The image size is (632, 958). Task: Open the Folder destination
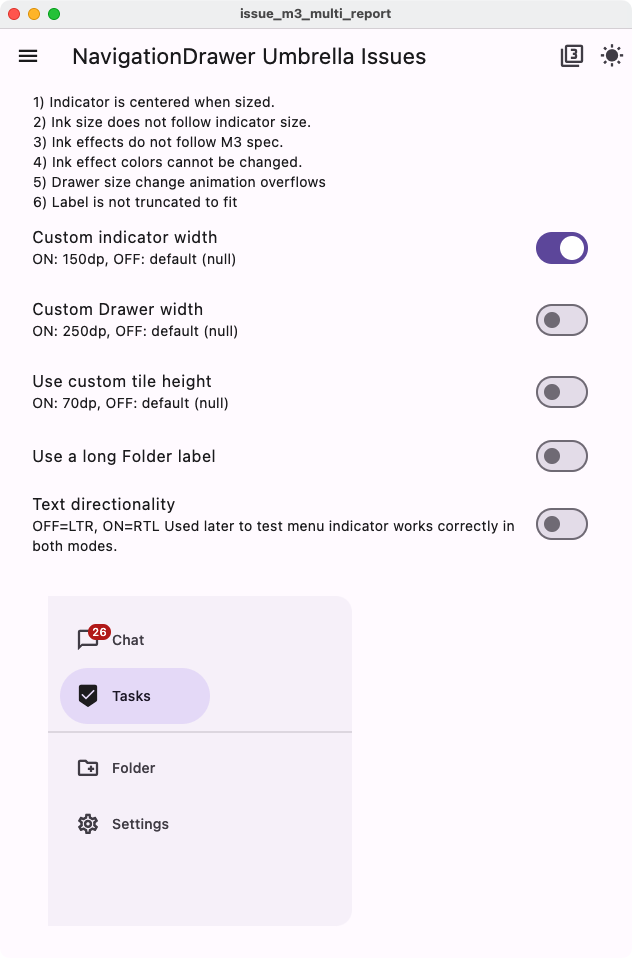[x=136, y=768]
